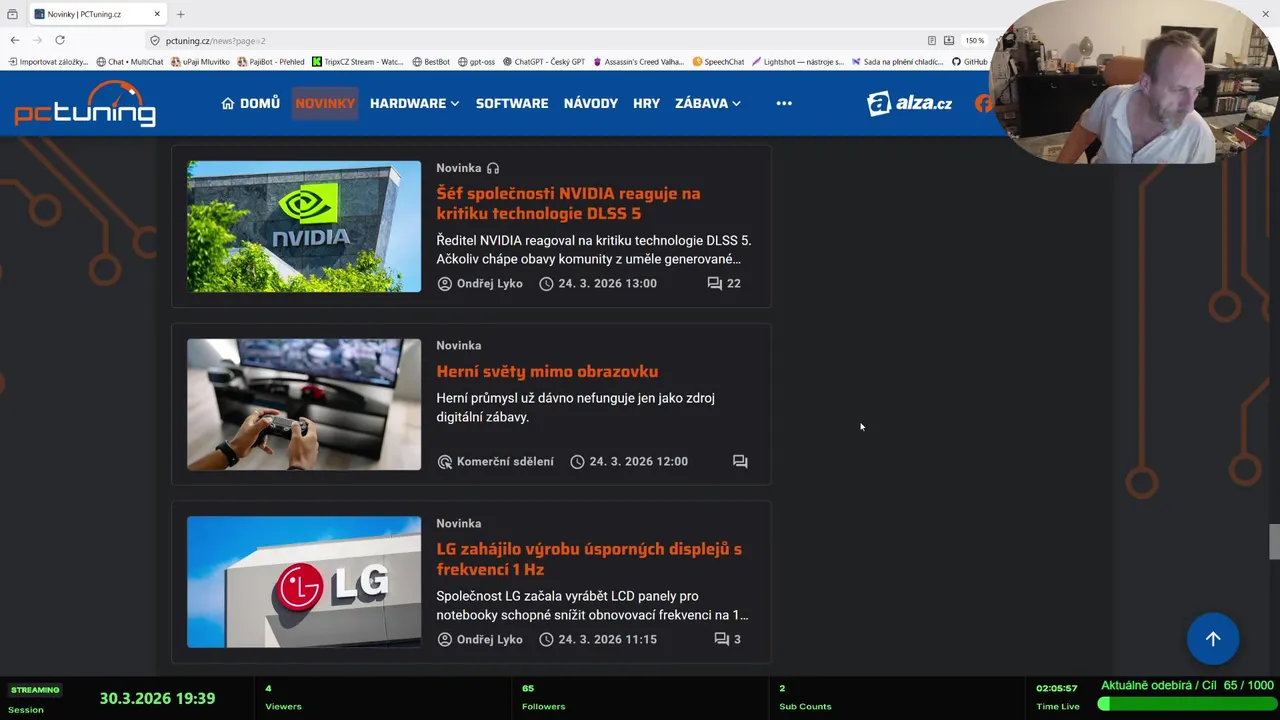Open article LG zahájilo výrobu úsporných displejů
The height and width of the screenshot is (720, 1280).
(x=589, y=559)
